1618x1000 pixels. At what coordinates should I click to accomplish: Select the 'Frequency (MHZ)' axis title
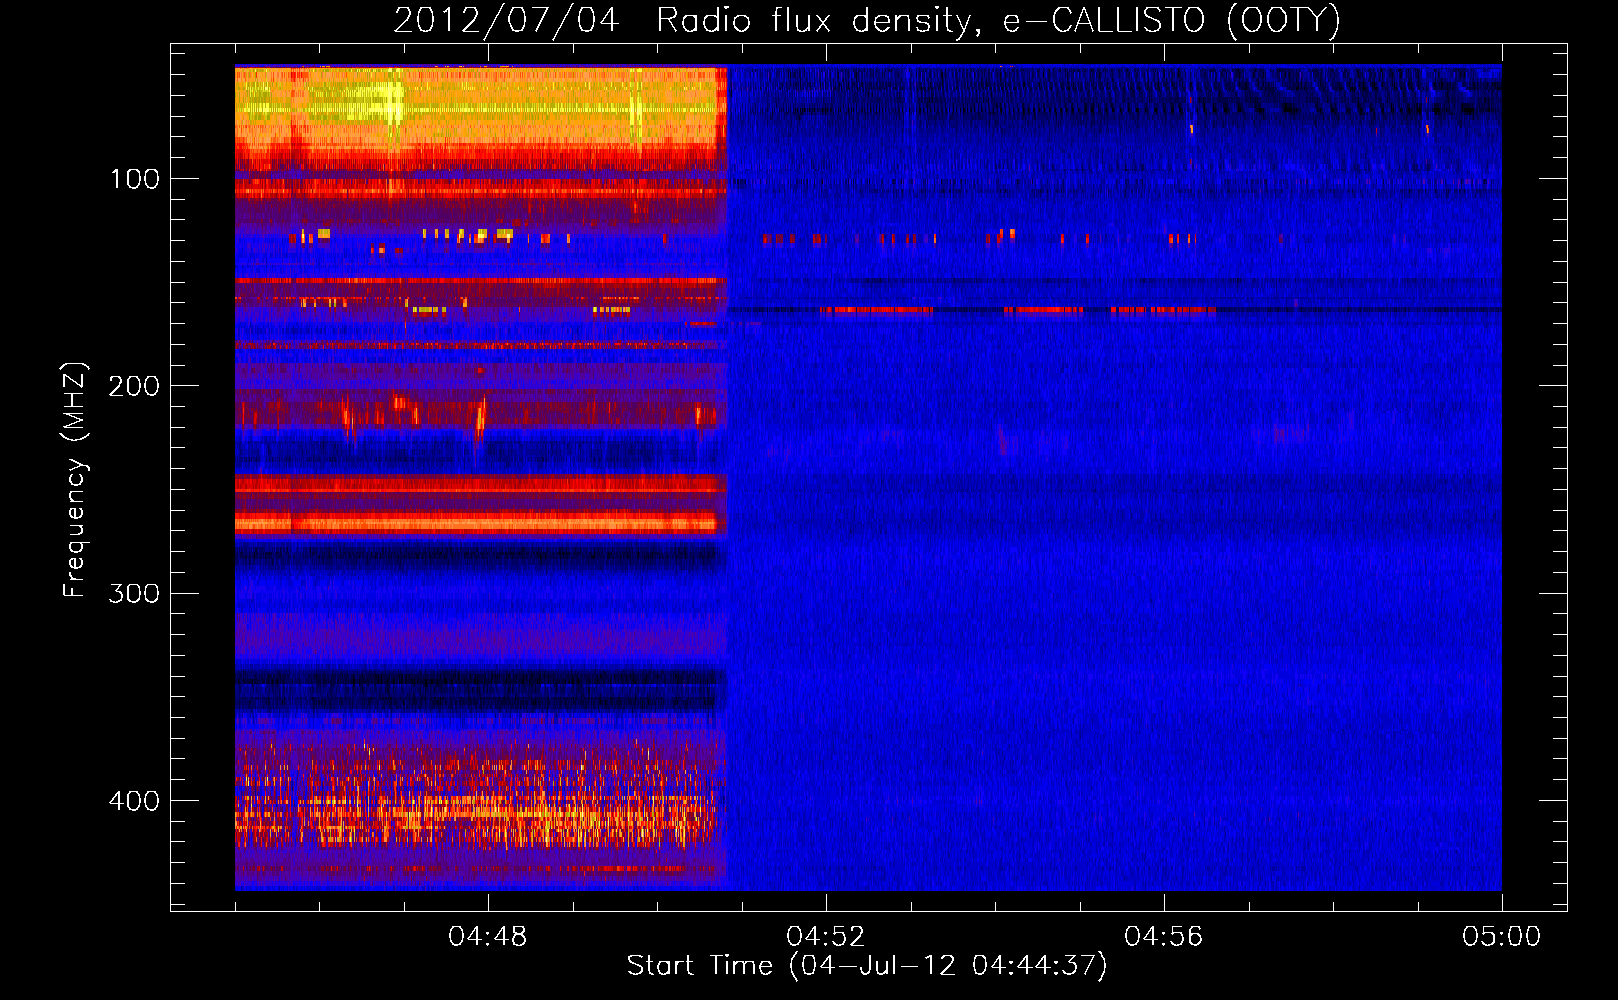[x=75, y=480]
